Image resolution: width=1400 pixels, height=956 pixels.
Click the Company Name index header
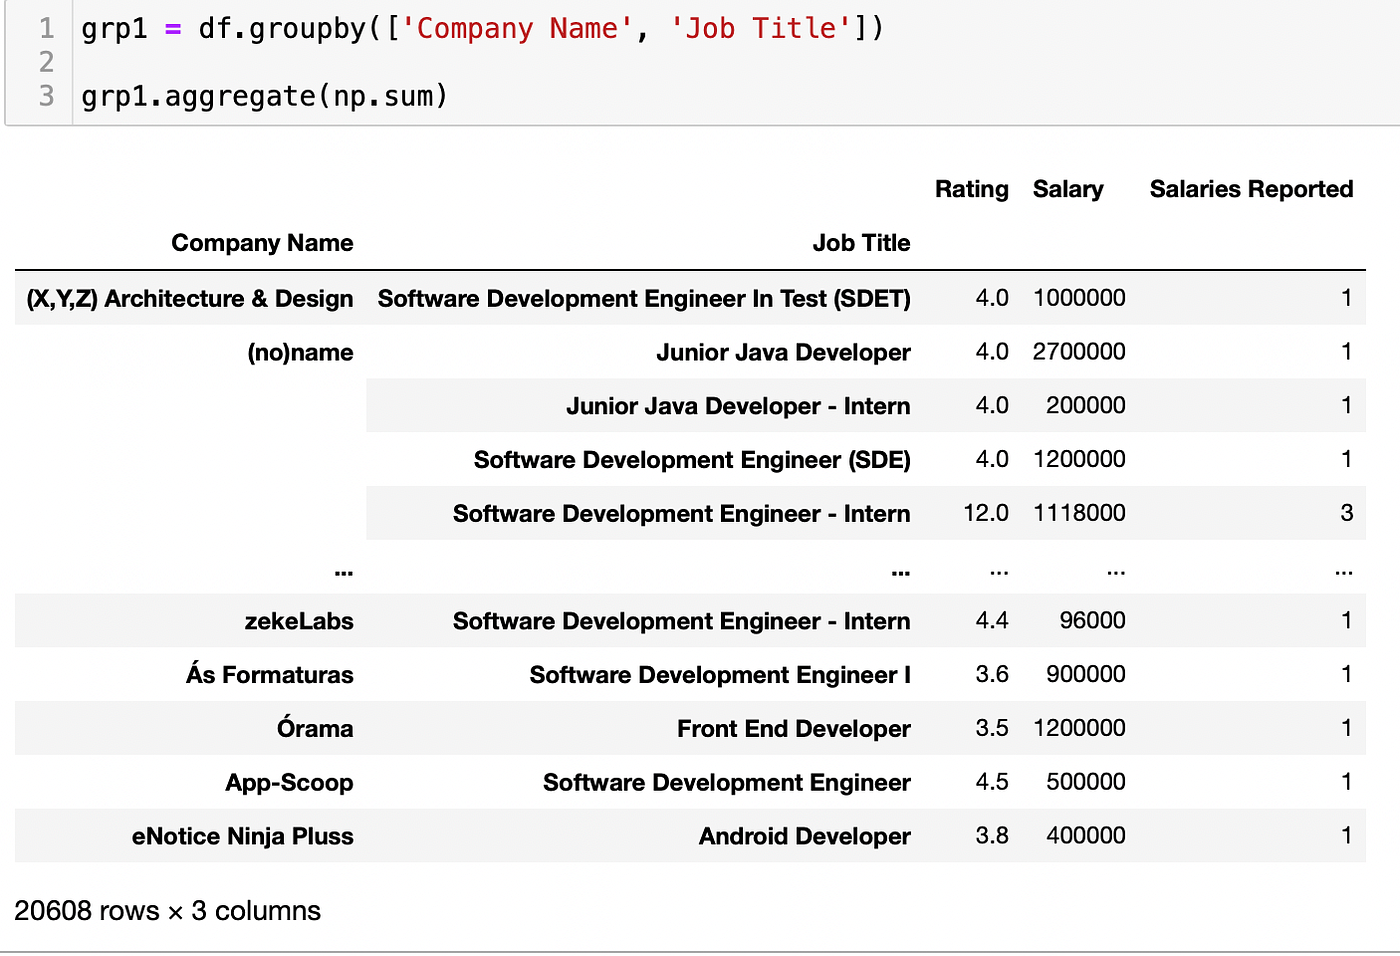(x=262, y=243)
